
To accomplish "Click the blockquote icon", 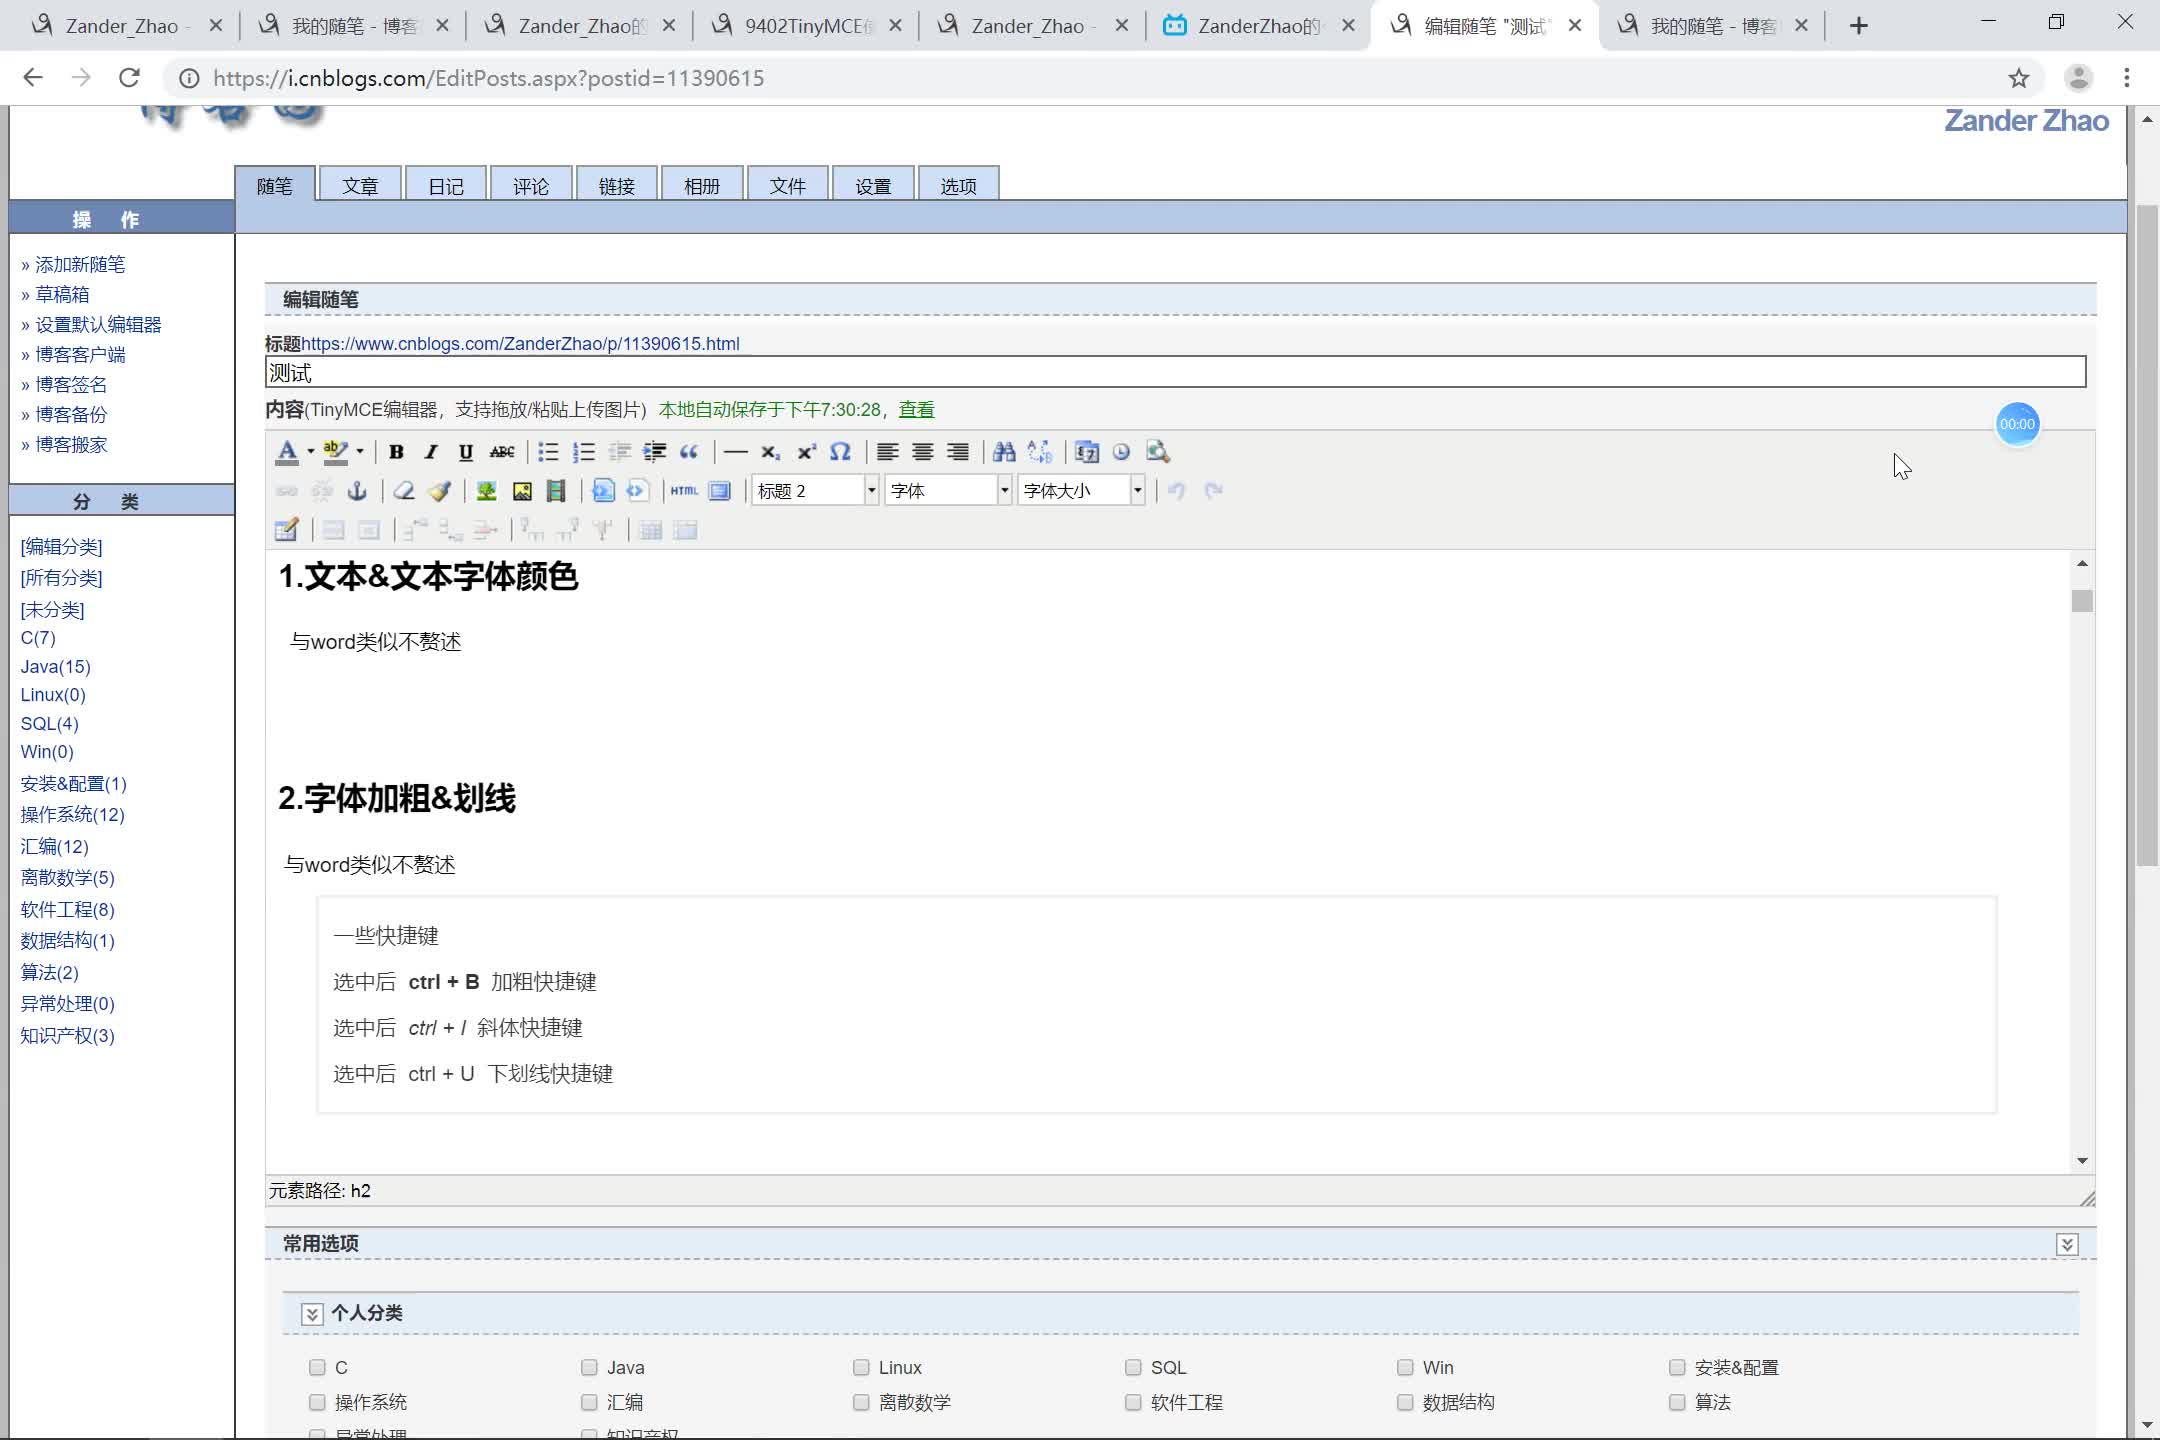I will 689,452.
